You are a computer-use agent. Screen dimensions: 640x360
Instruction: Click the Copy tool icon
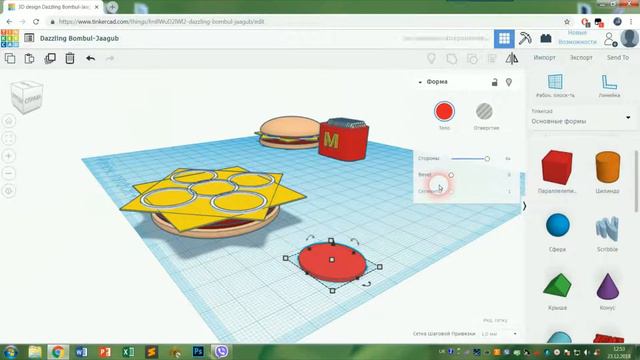pos(10,58)
